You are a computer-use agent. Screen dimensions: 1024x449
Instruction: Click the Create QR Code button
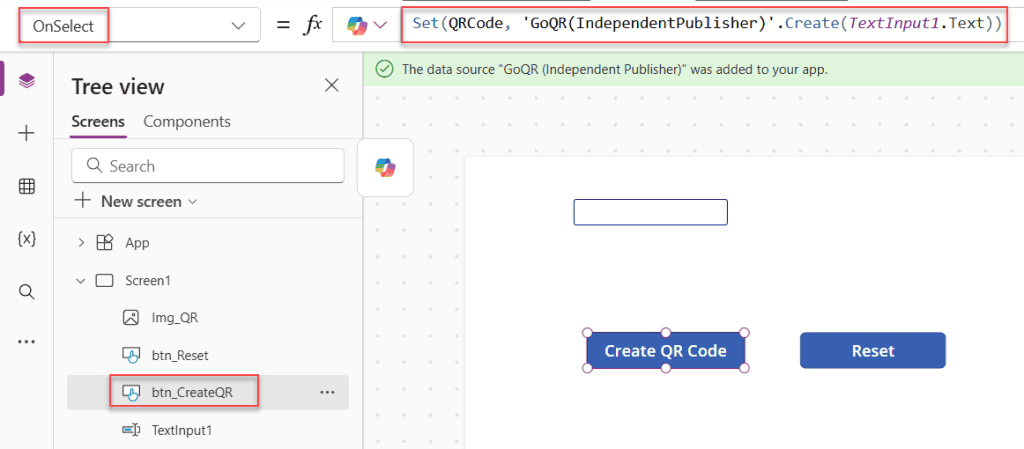click(x=665, y=350)
